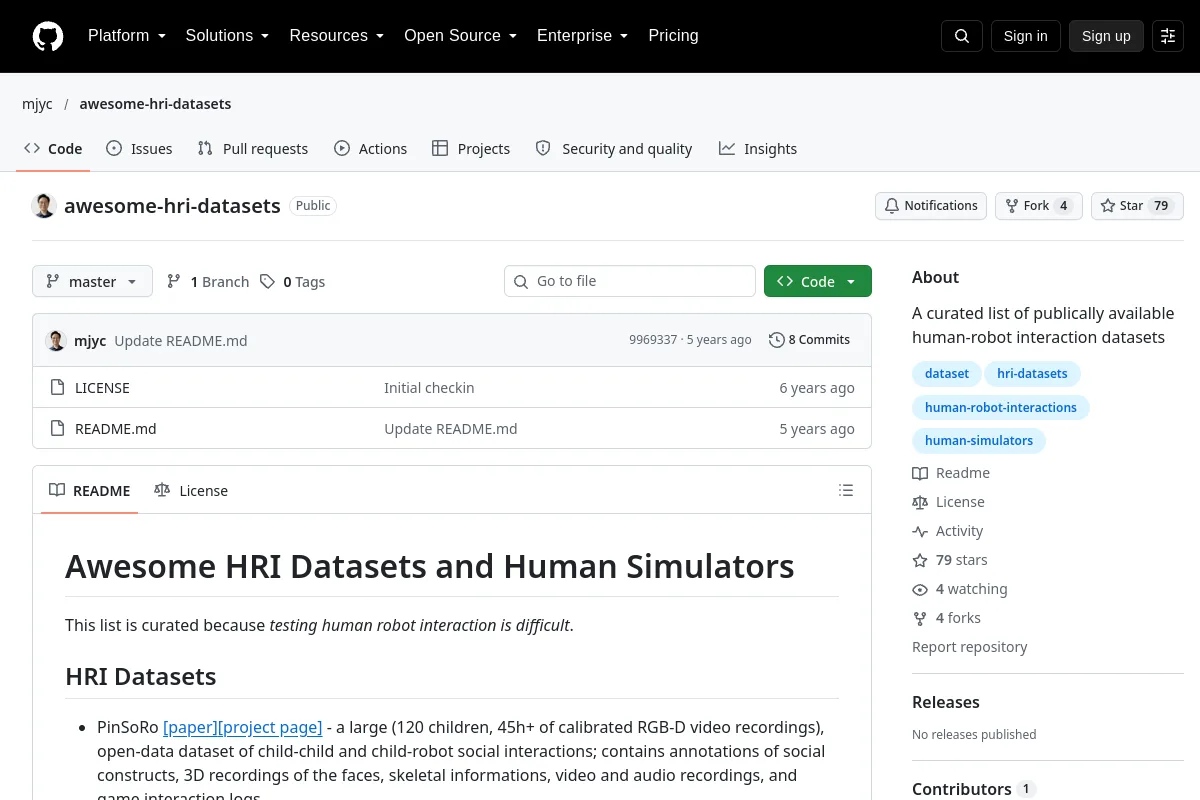1200x800 pixels.
Task: Click the README.md file icon
Action: [58, 429]
